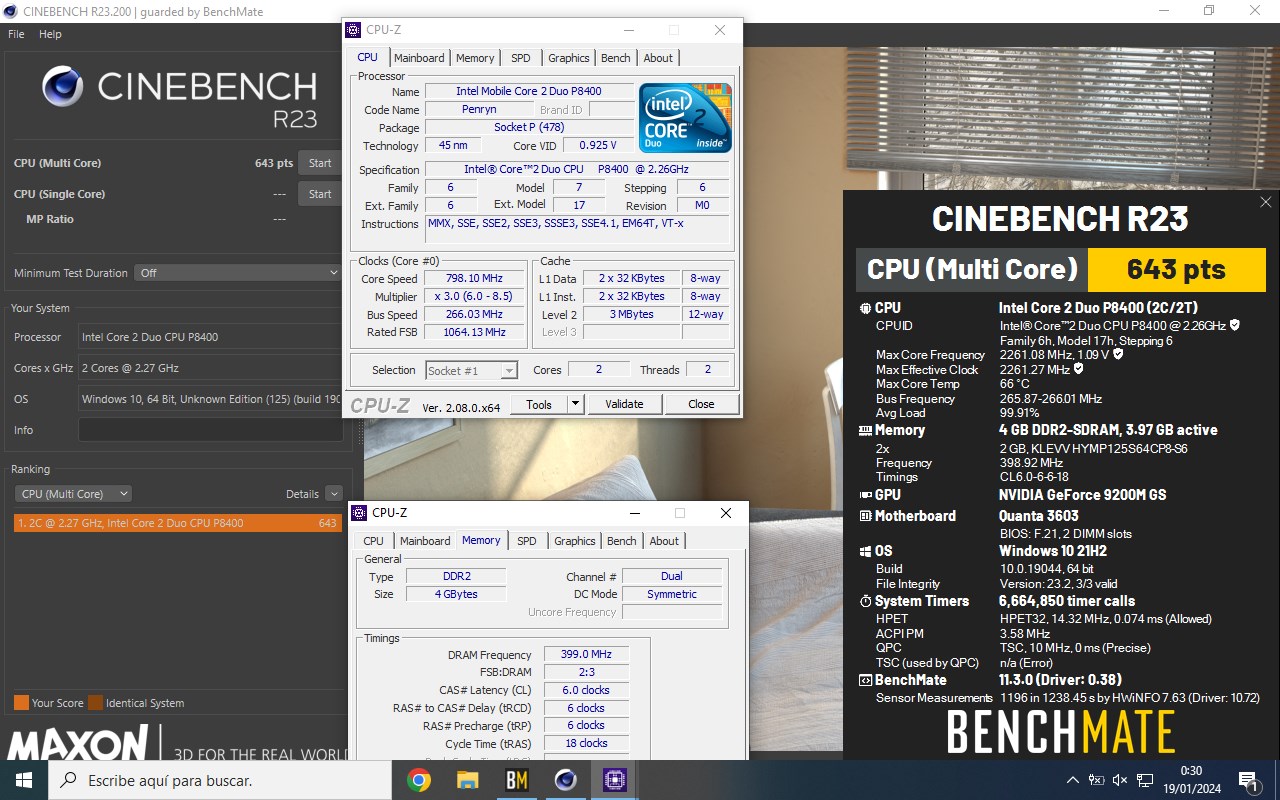Click the Memory icon in BenchMate panel

[866, 430]
